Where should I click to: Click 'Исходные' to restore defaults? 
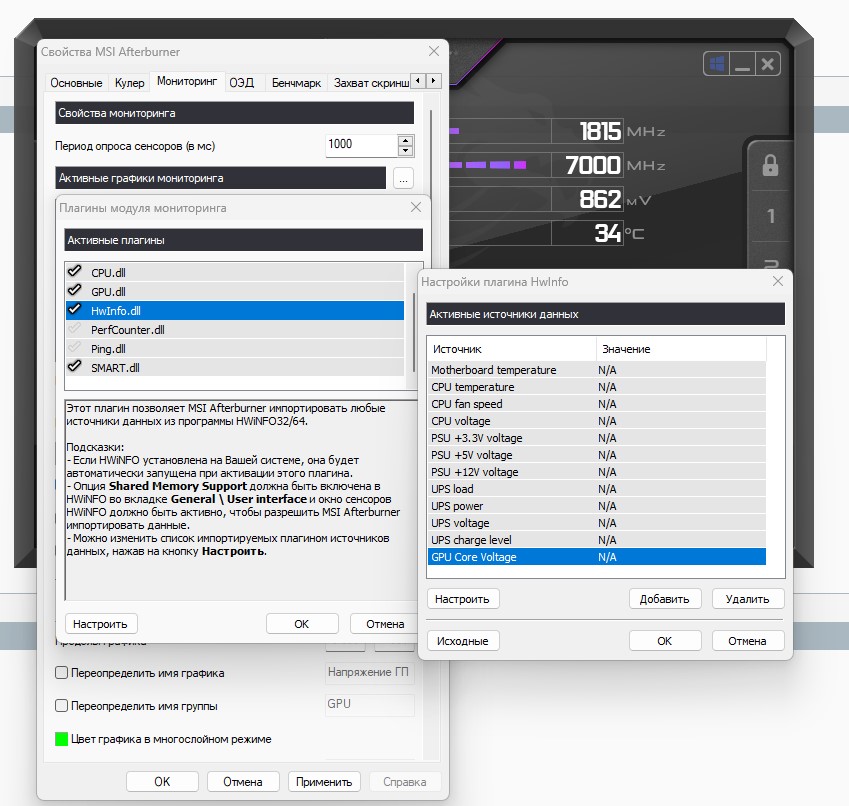point(462,641)
